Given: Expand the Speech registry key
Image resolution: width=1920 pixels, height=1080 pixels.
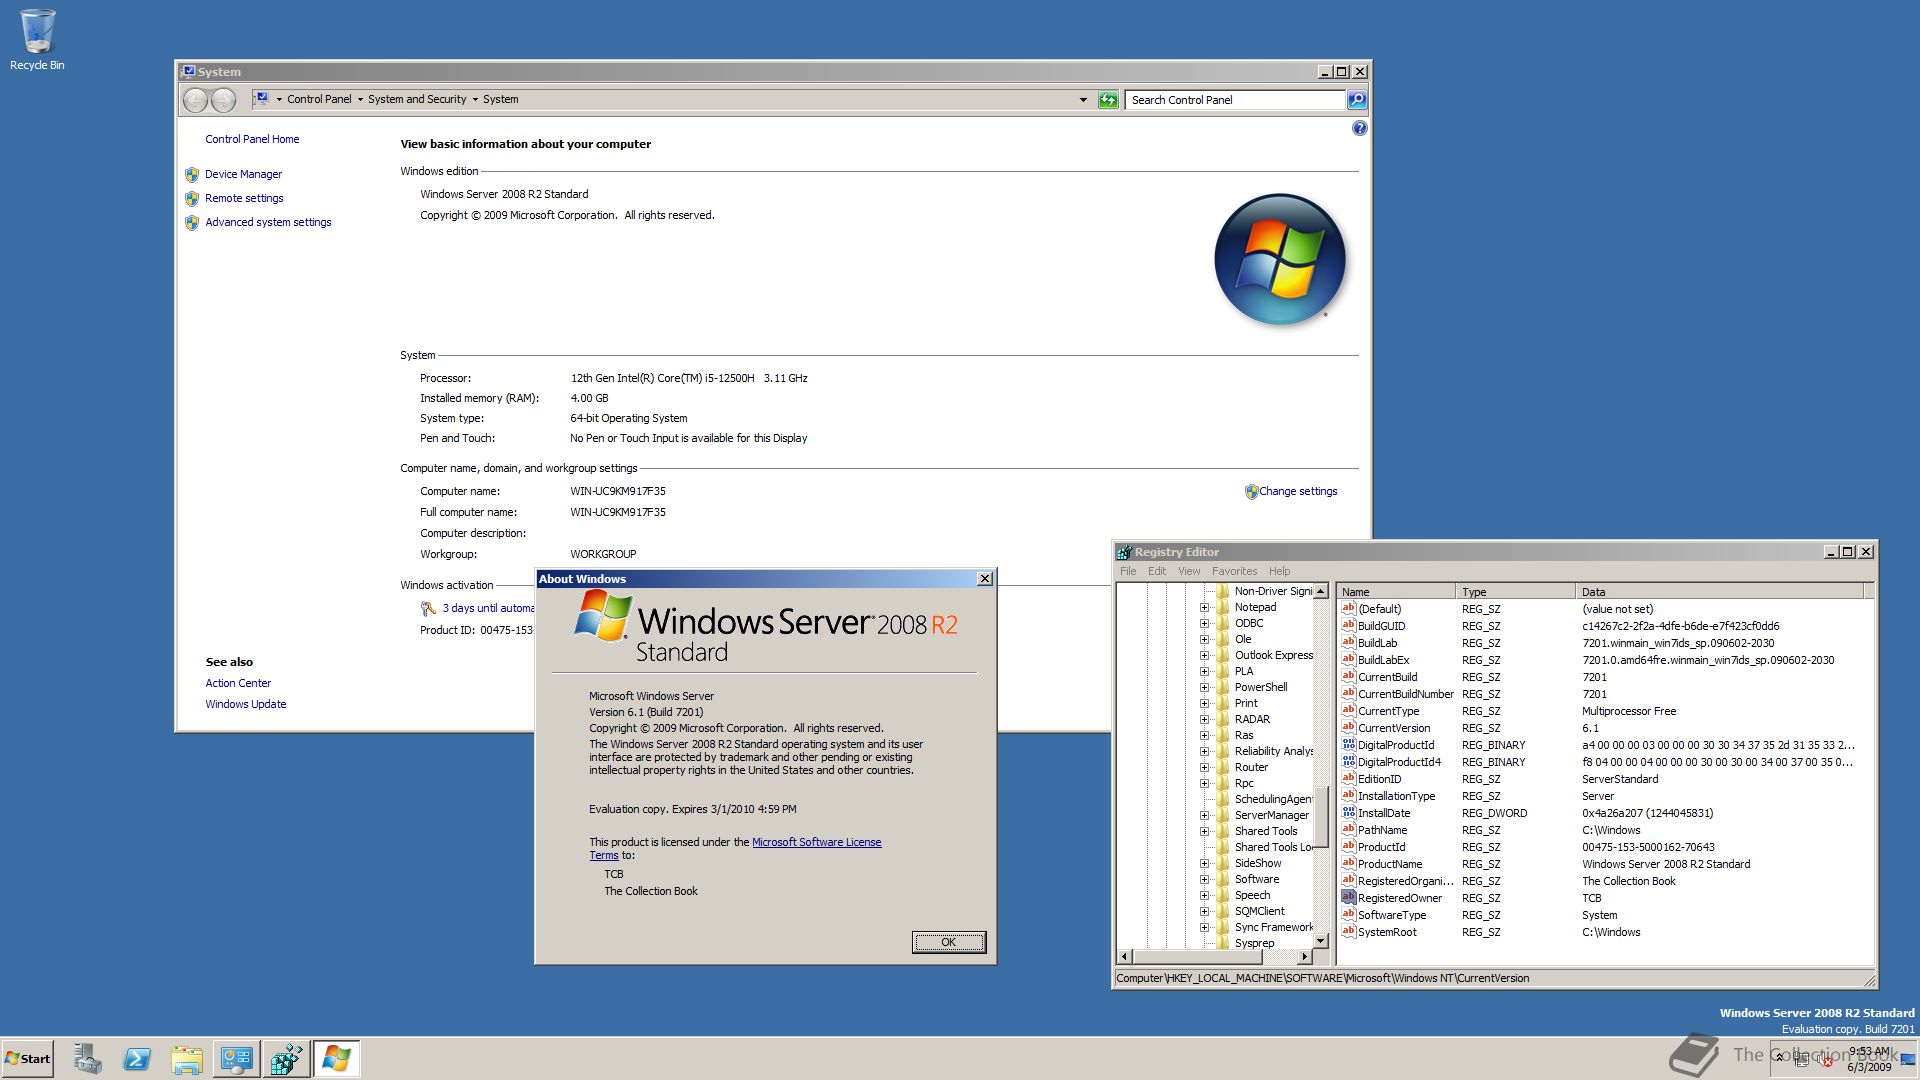Looking at the screenshot, I should tap(1204, 895).
